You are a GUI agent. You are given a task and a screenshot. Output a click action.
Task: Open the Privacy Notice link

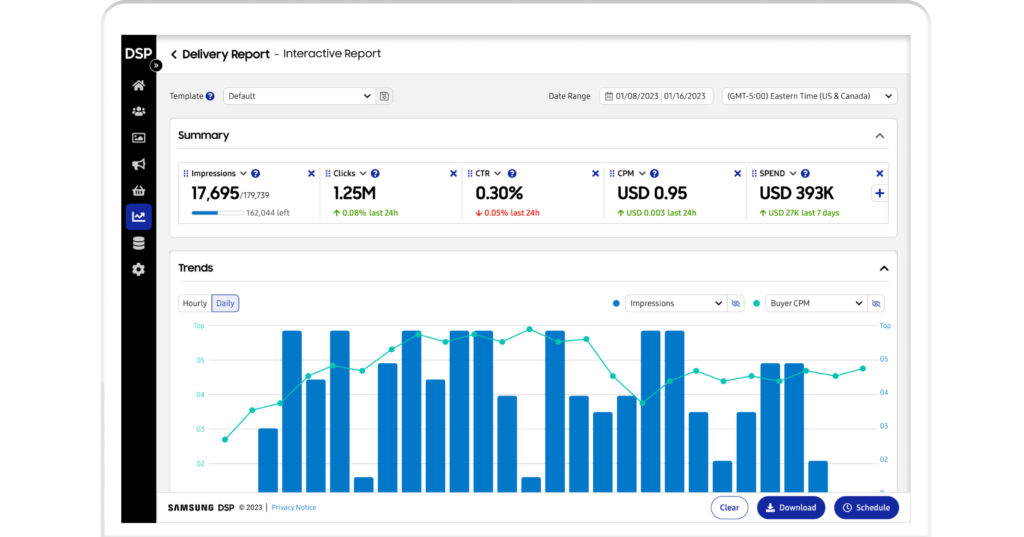[294, 508]
